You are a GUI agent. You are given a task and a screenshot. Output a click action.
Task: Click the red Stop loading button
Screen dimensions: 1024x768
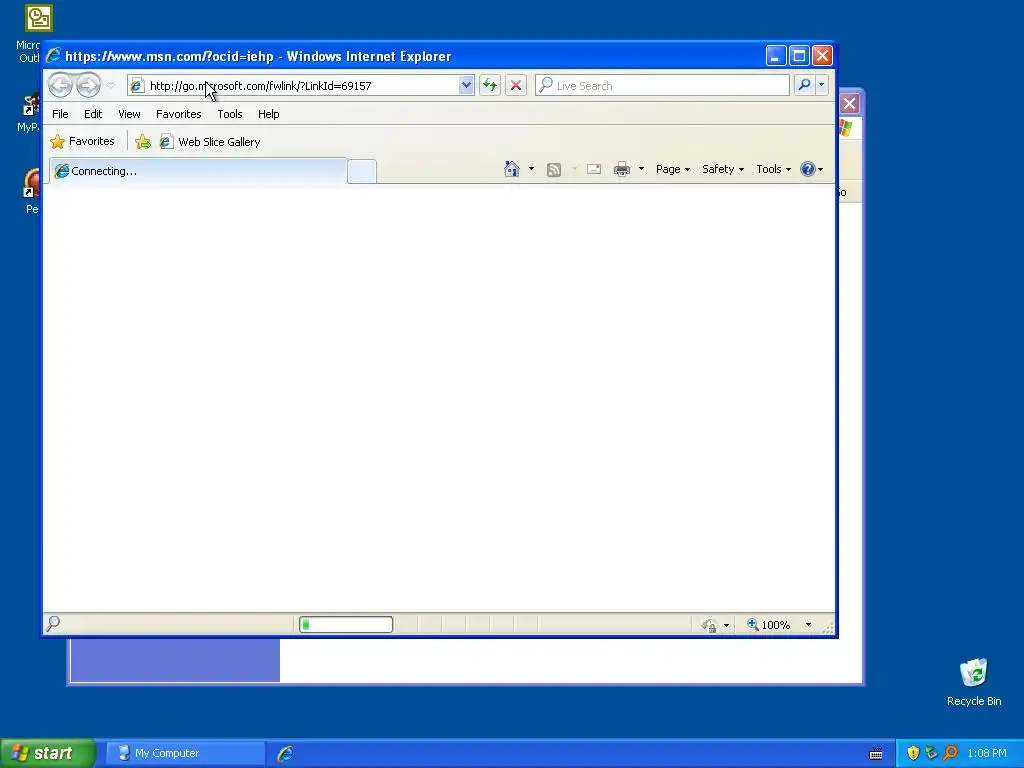pos(516,86)
